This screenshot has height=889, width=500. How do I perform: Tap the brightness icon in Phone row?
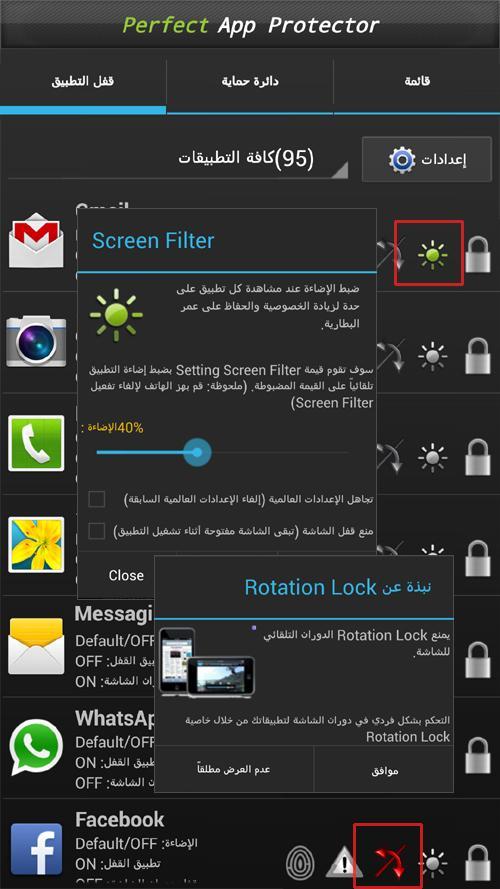(433, 457)
